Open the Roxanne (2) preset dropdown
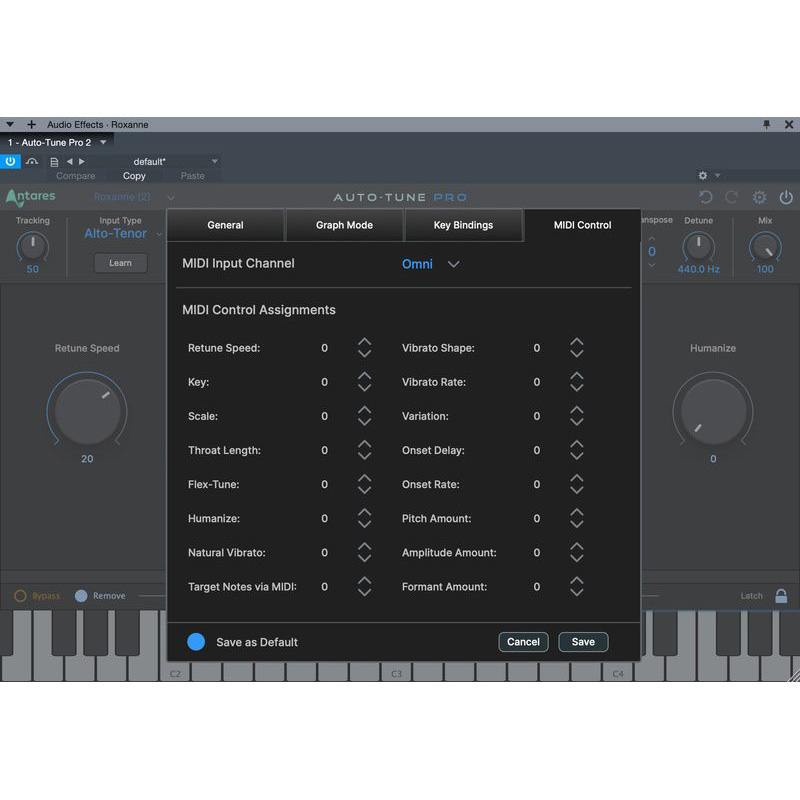 134,197
